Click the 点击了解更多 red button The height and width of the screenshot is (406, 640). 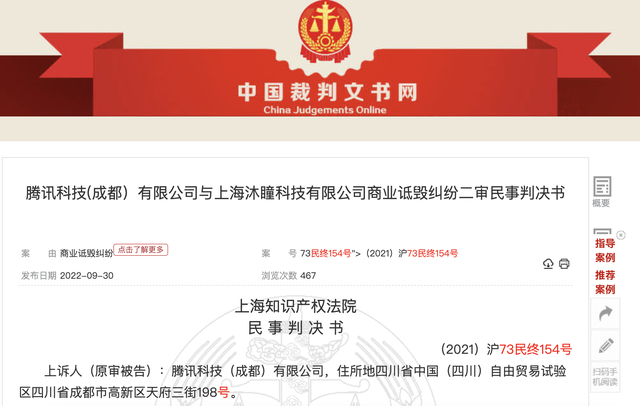point(141,249)
